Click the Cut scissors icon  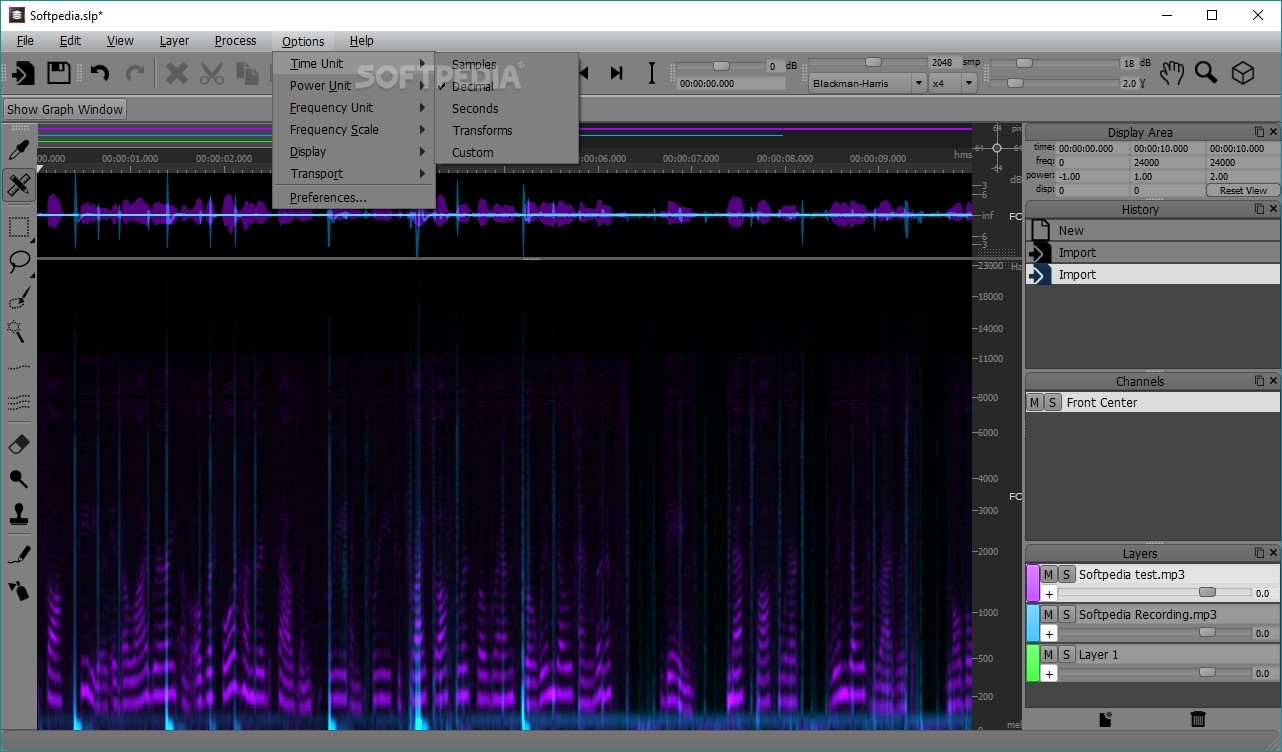pos(212,73)
